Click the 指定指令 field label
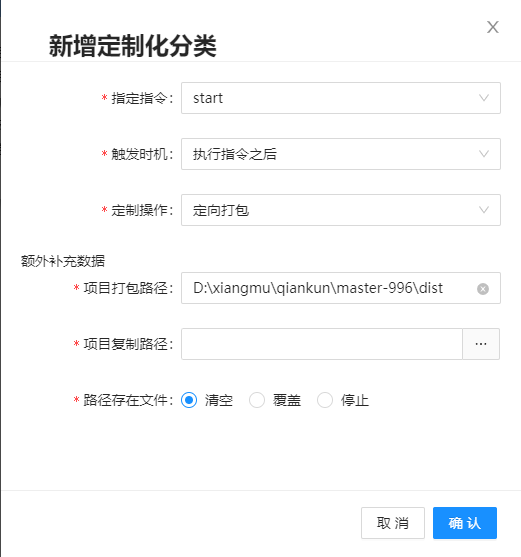 point(139,98)
